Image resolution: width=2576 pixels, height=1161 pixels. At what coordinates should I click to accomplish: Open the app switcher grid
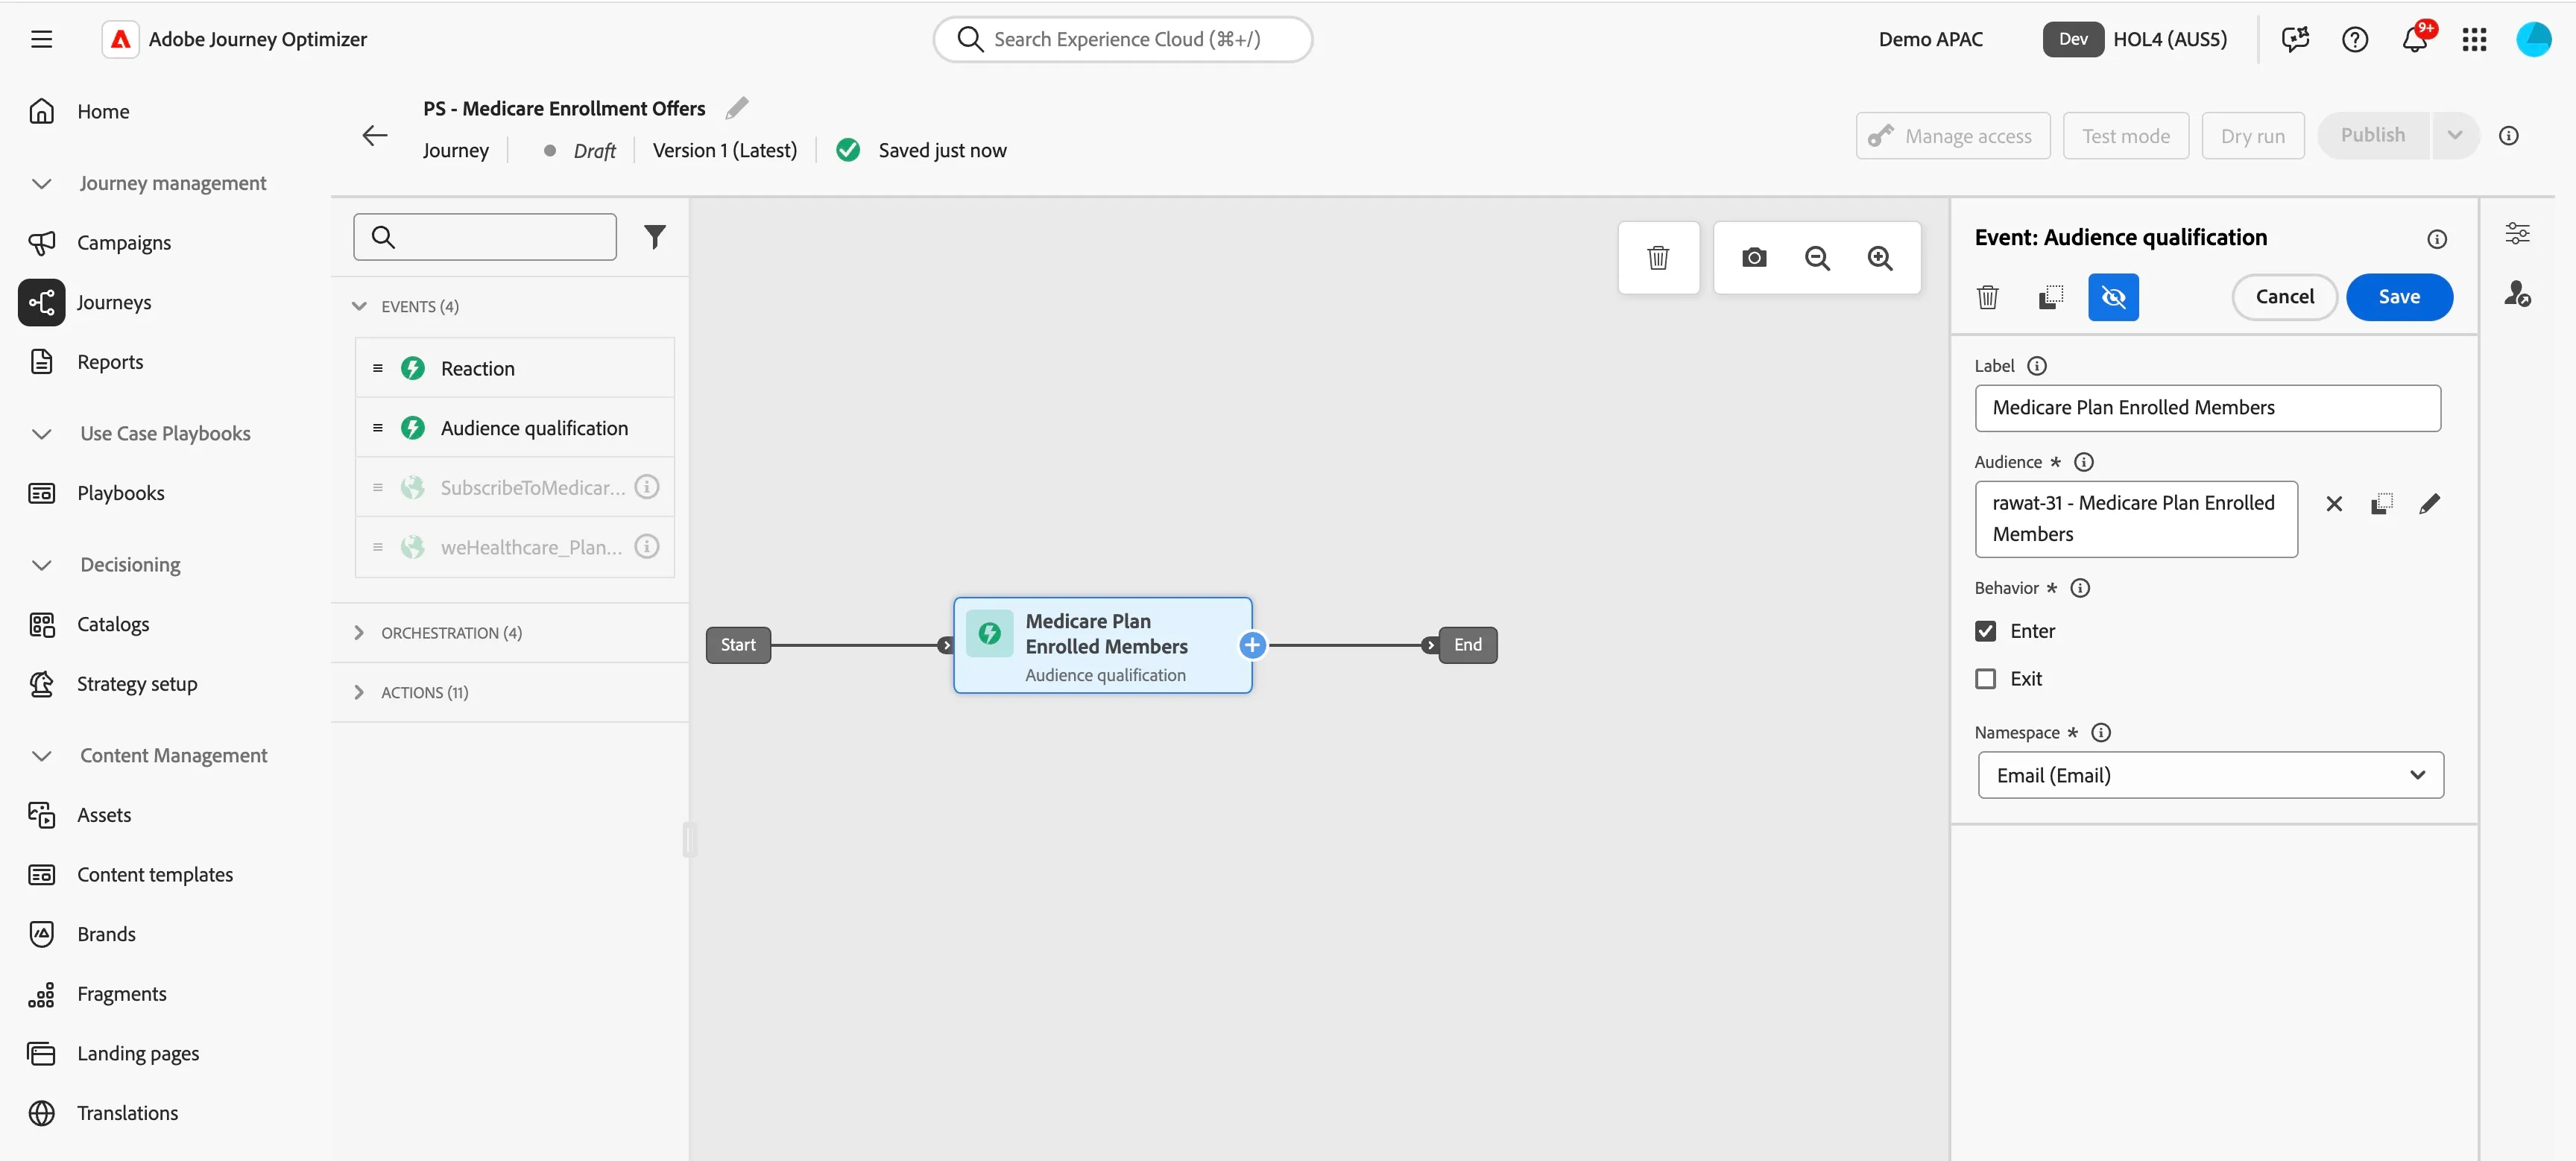click(2474, 39)
